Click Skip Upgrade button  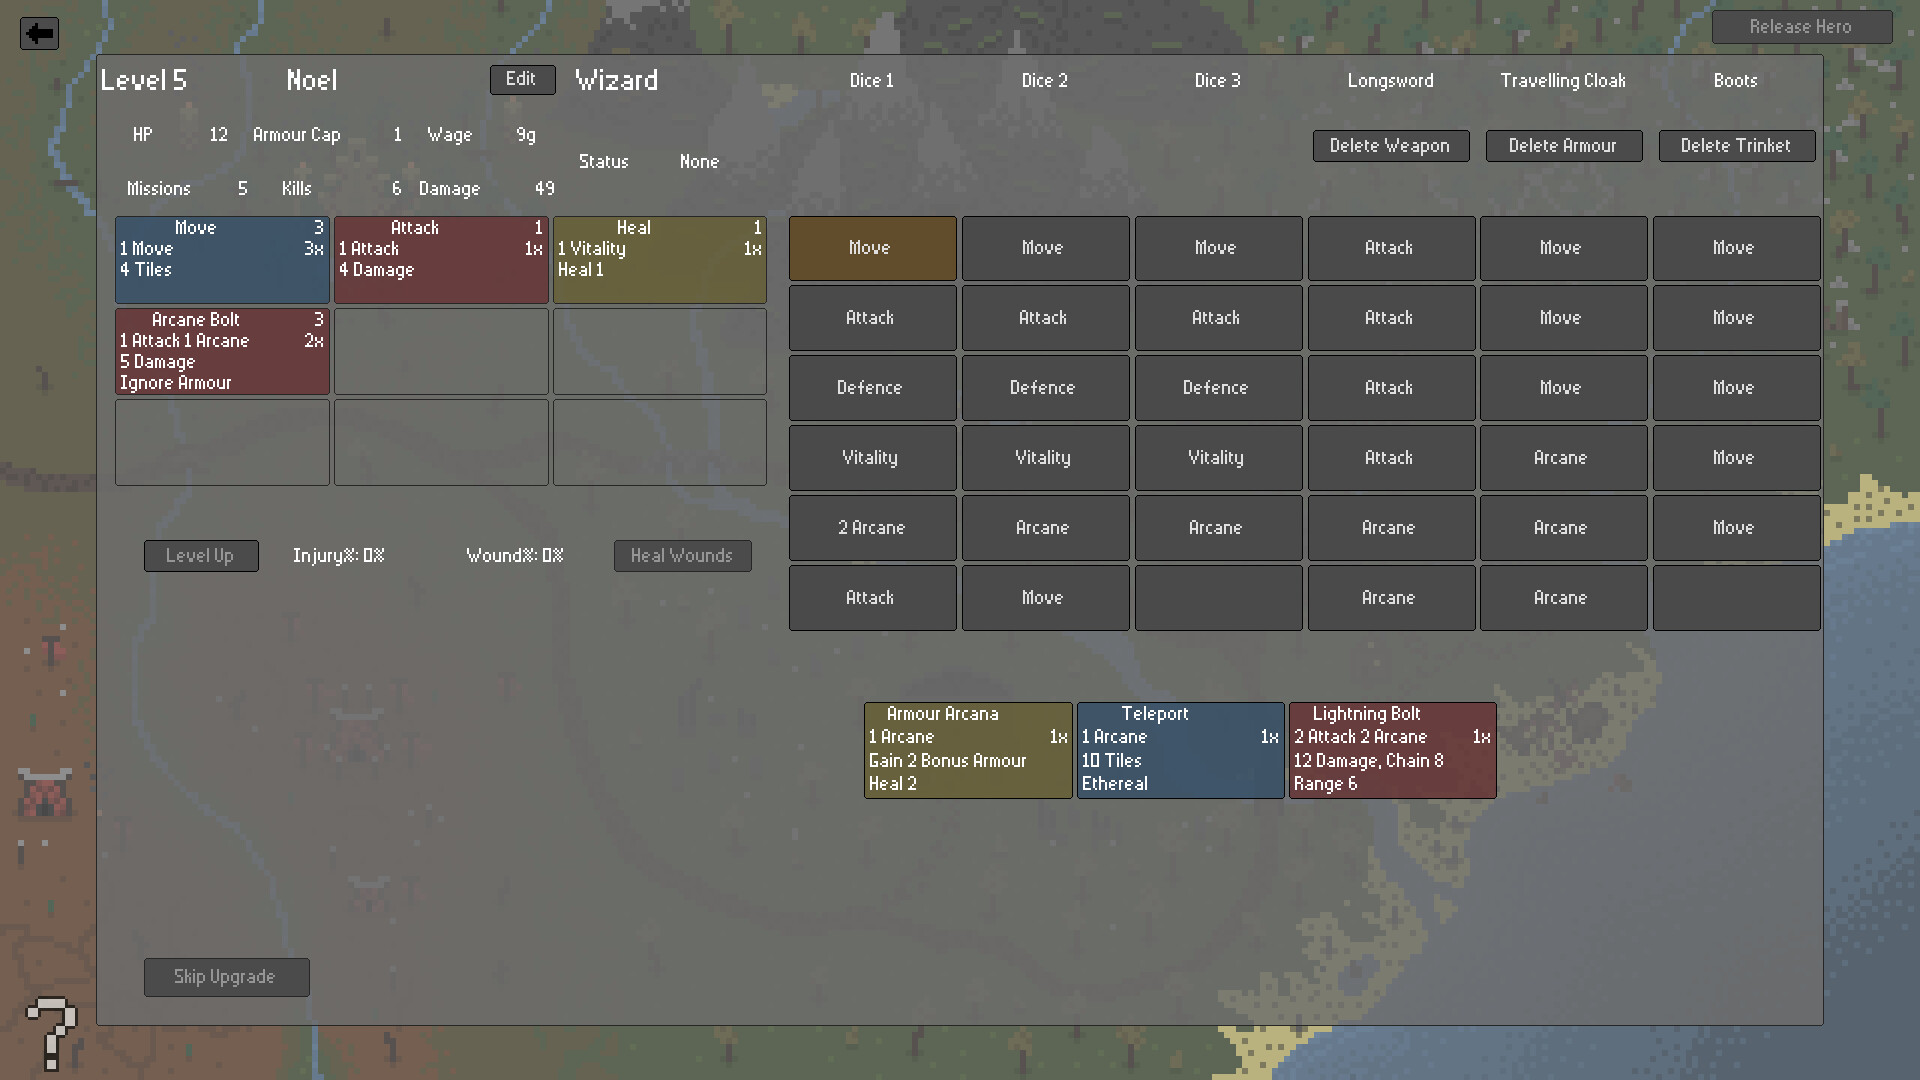point(226,977)
